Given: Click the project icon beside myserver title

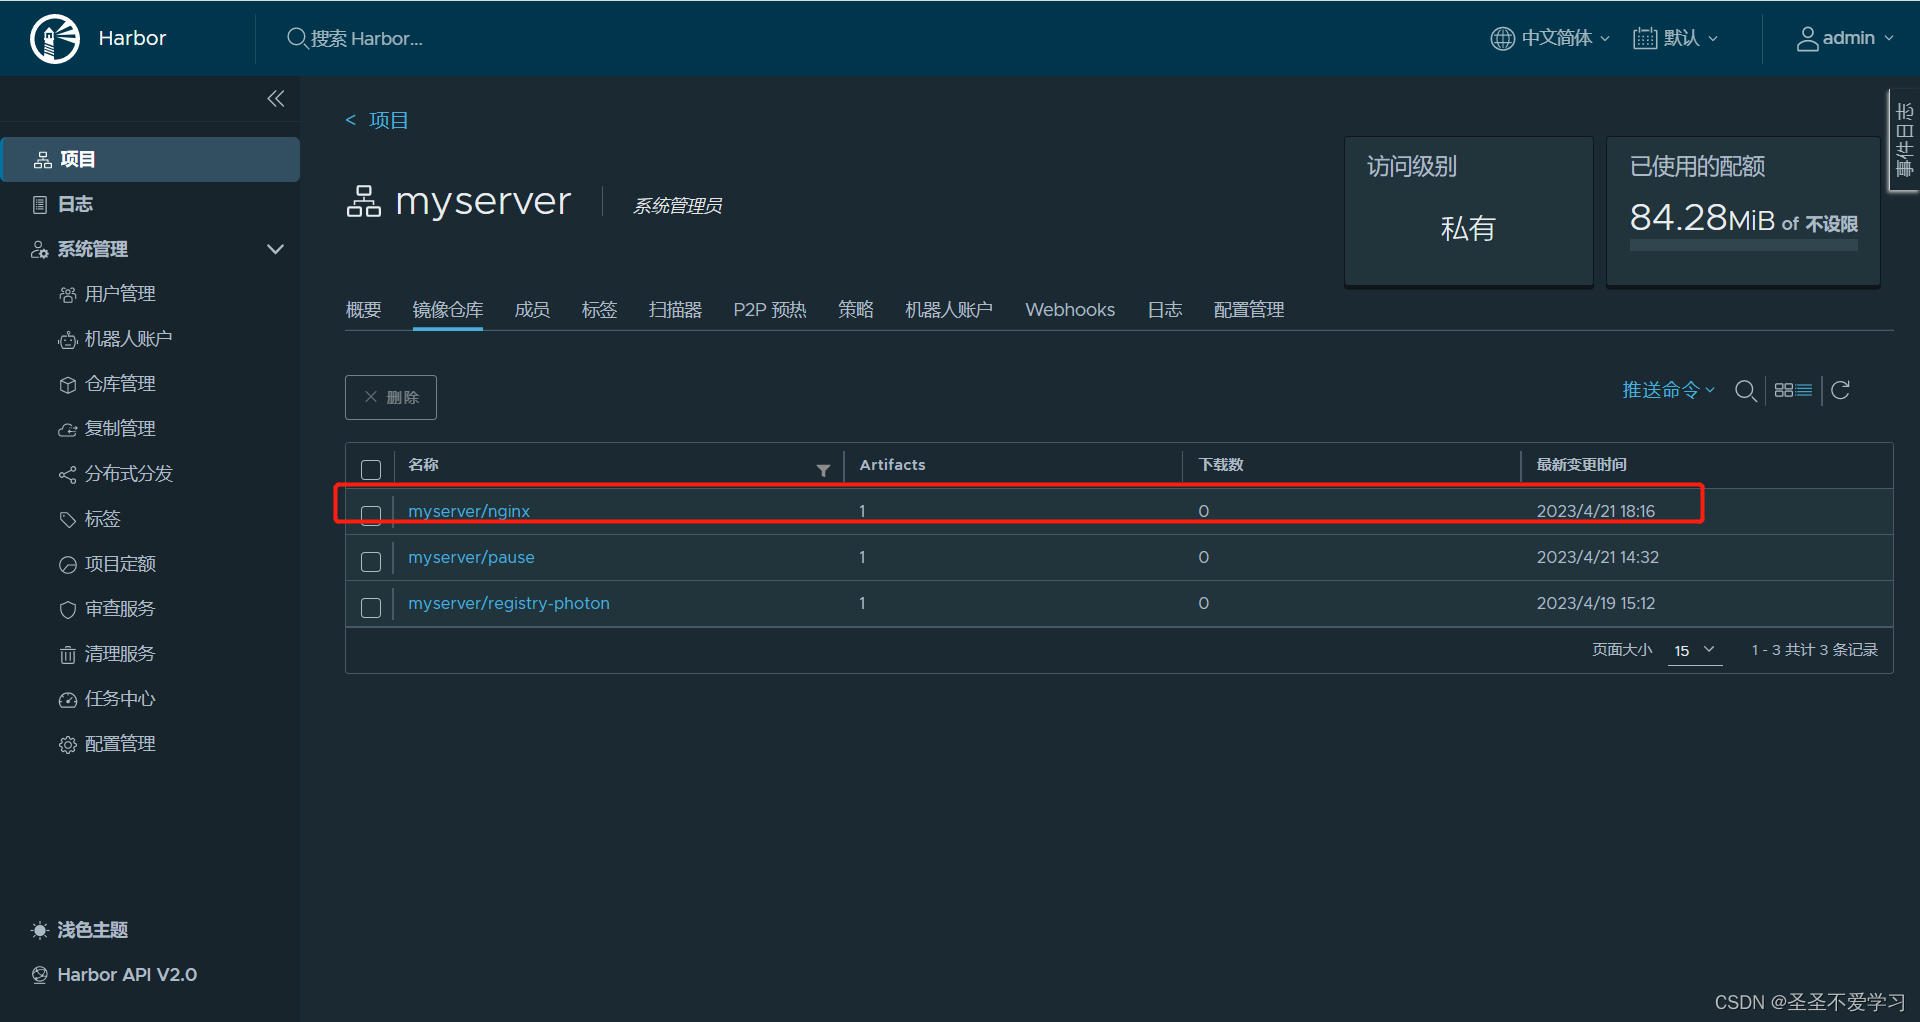Looking at the screenshot, I should pyautogui.click(x=364, y=201).
